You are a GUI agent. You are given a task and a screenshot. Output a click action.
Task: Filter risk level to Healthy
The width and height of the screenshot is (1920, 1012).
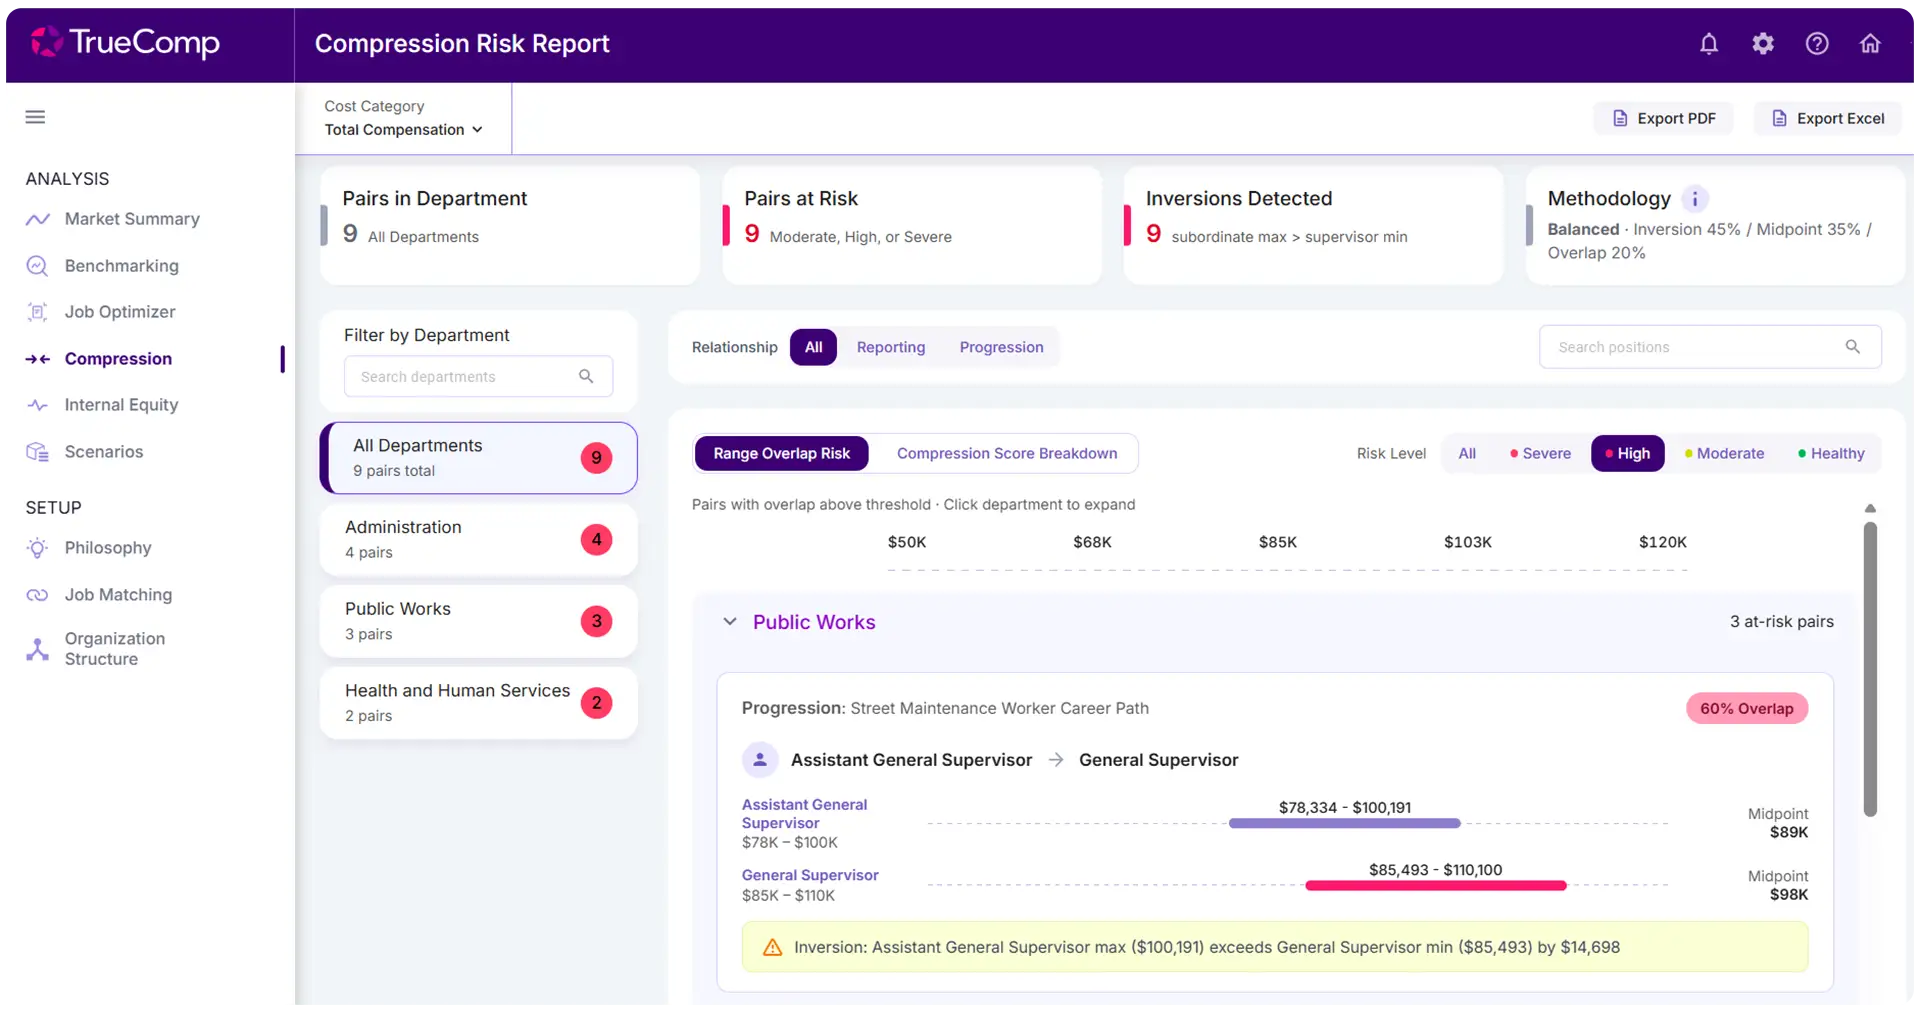point(1831,453)
